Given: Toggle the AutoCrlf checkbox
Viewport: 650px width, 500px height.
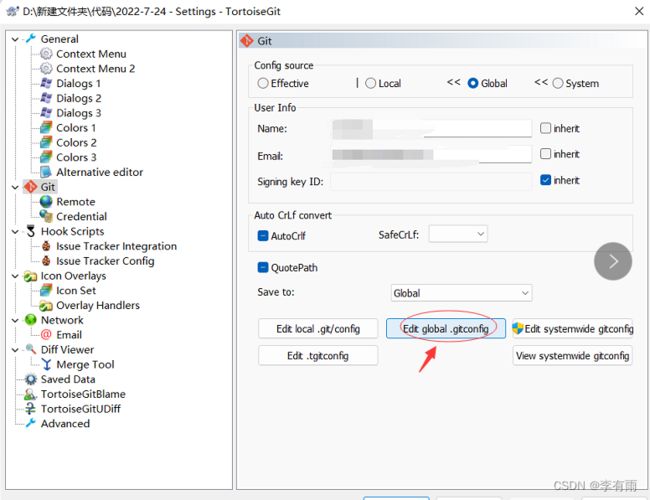Looking at the screenshot, I should coord(263,236).
